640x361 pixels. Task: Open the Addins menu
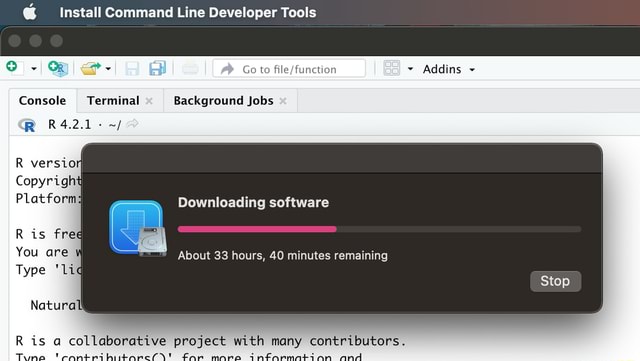pyautogui.click(x=449, y=69)
